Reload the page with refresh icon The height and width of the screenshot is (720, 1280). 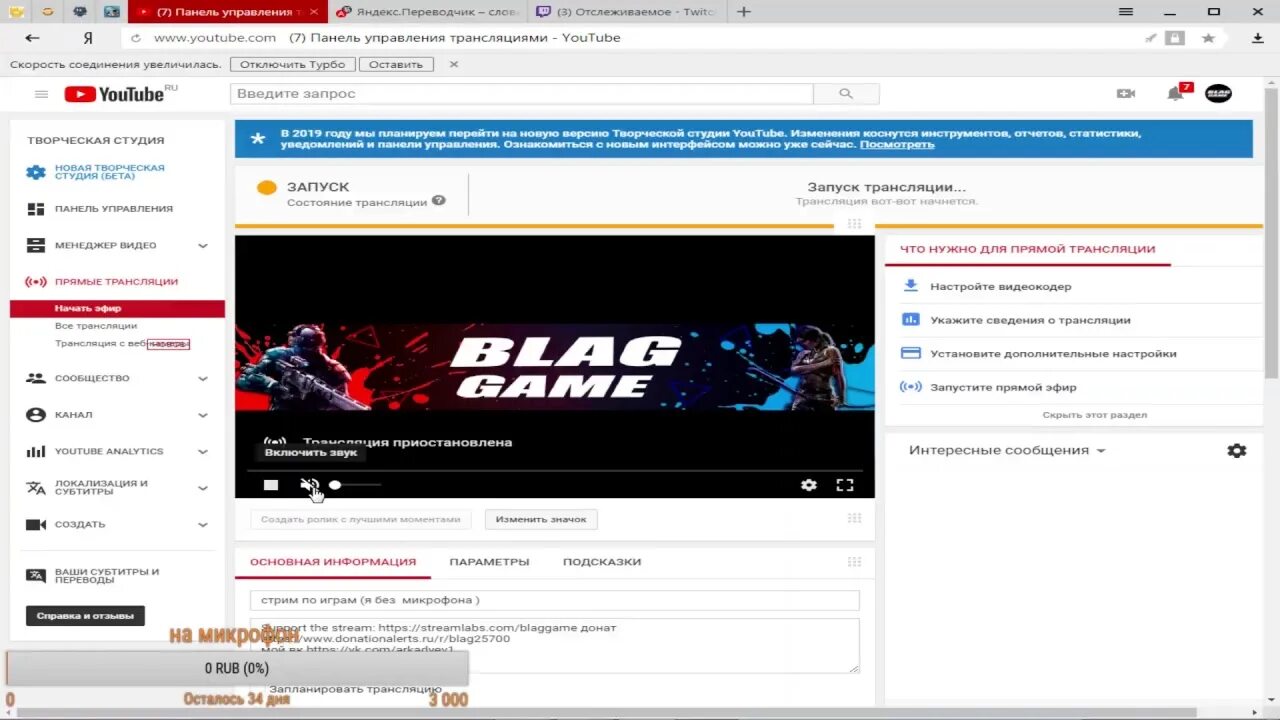click(136, 38)
